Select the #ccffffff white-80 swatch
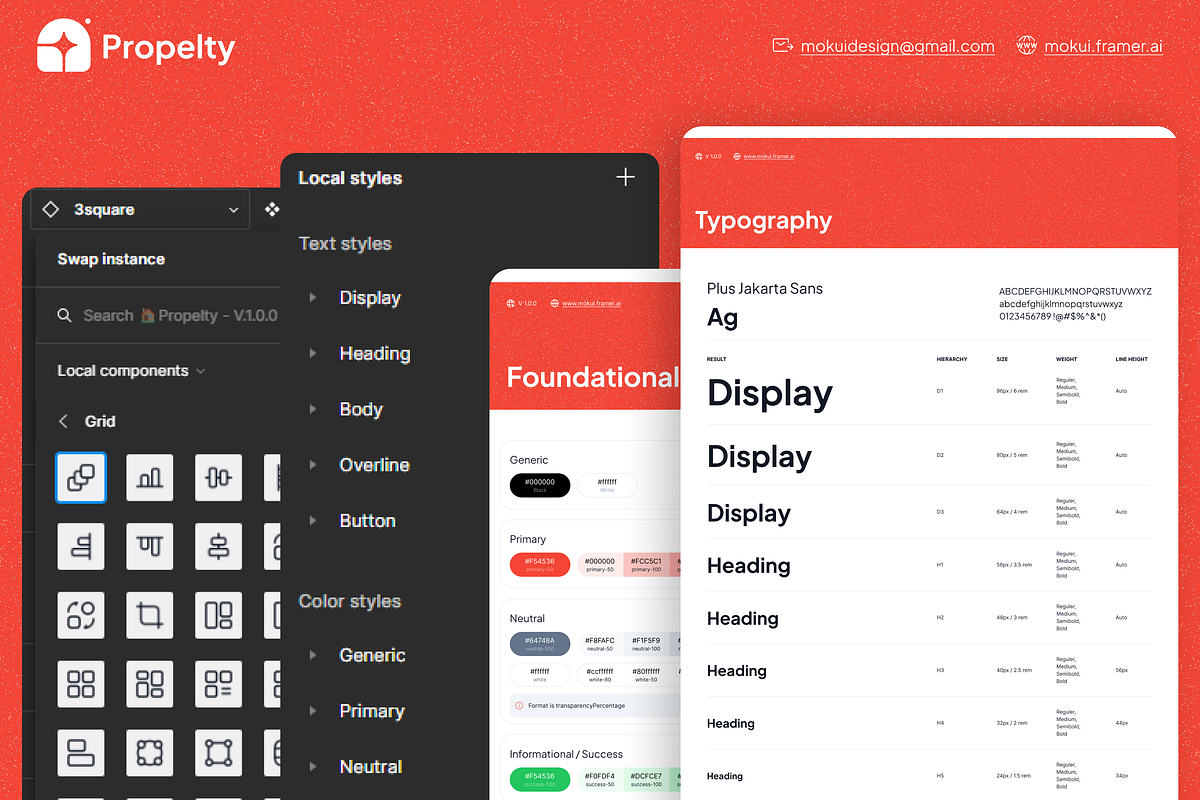 tap(600, 675)
